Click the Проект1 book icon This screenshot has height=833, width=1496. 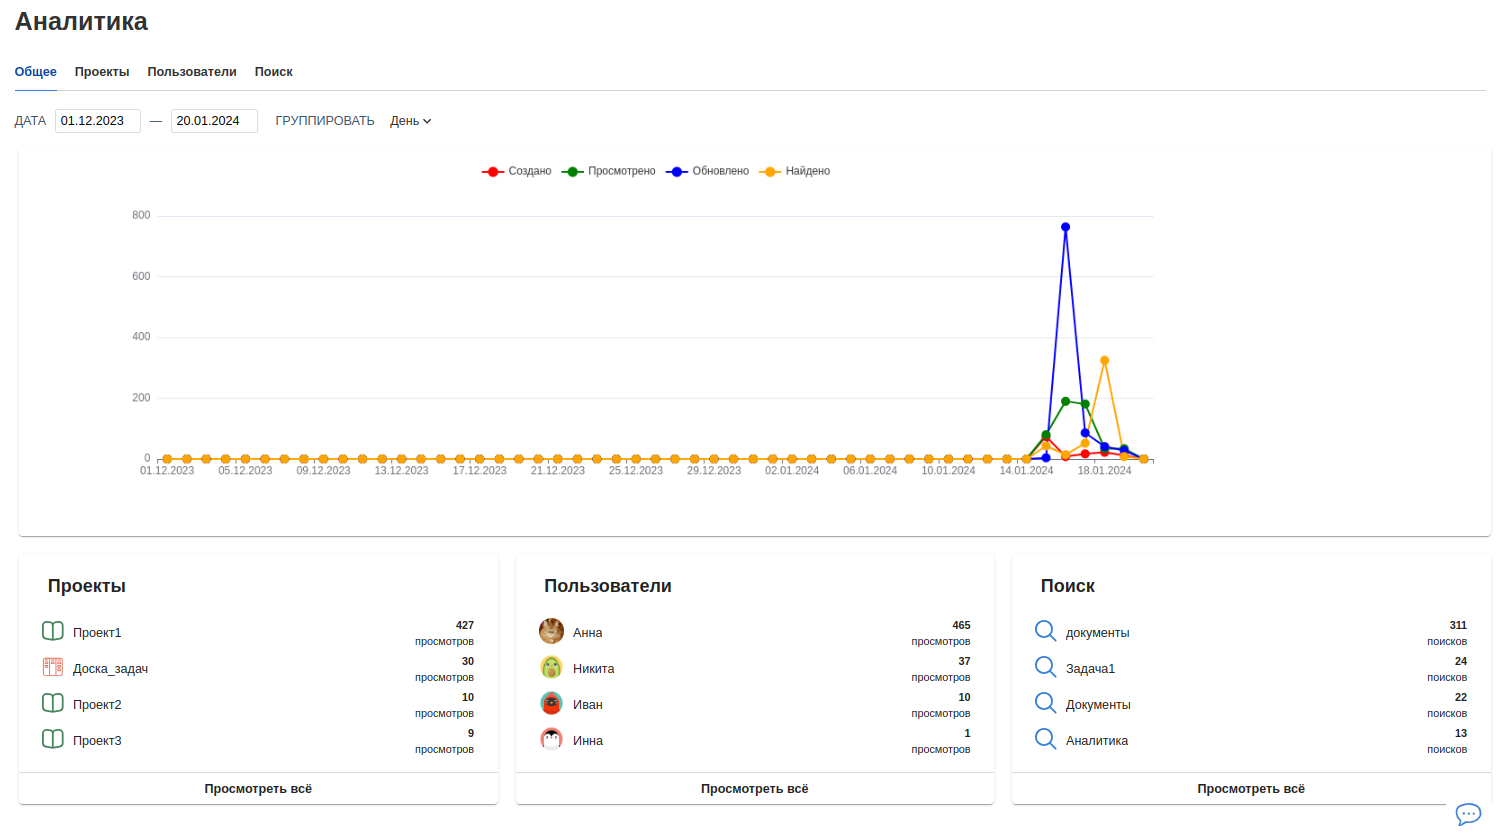(x=53, y=631)
